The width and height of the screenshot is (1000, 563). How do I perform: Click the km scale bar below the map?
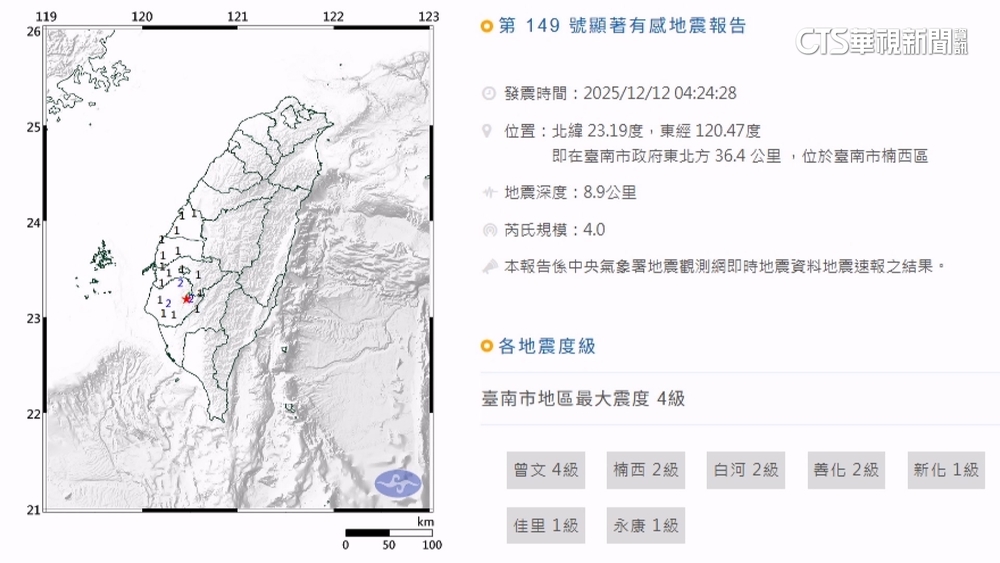coord(389,532)
